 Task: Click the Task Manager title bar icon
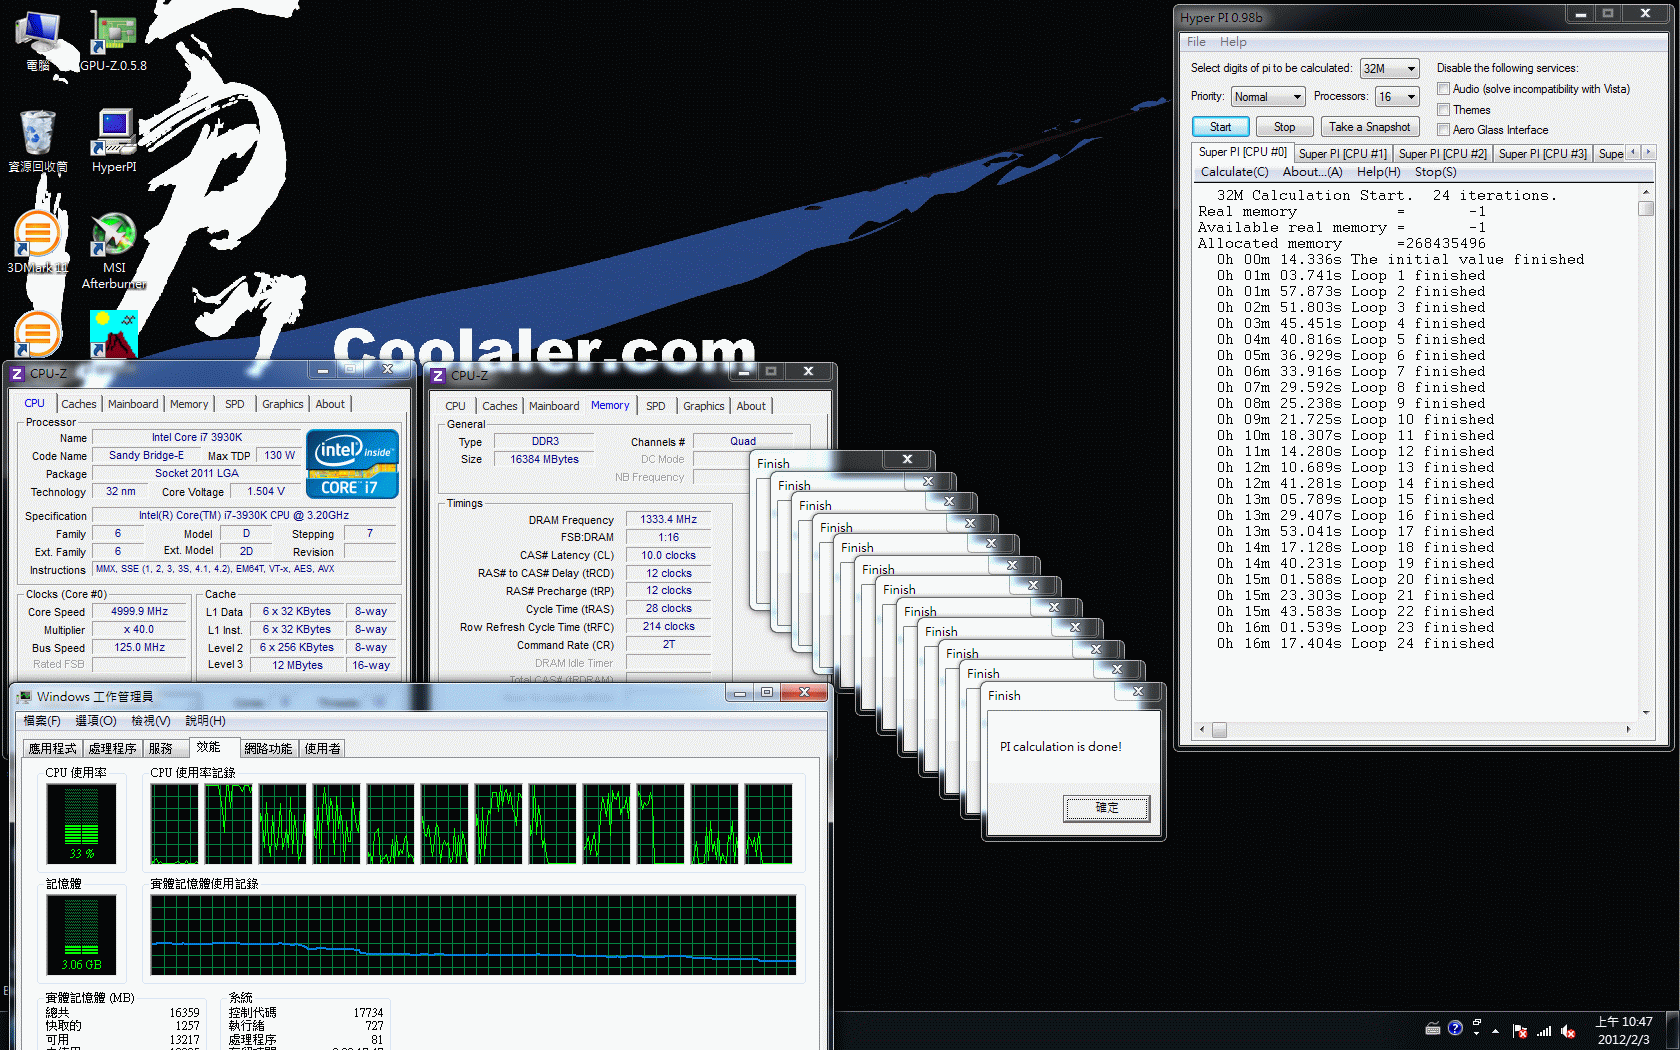click(24, 696)
